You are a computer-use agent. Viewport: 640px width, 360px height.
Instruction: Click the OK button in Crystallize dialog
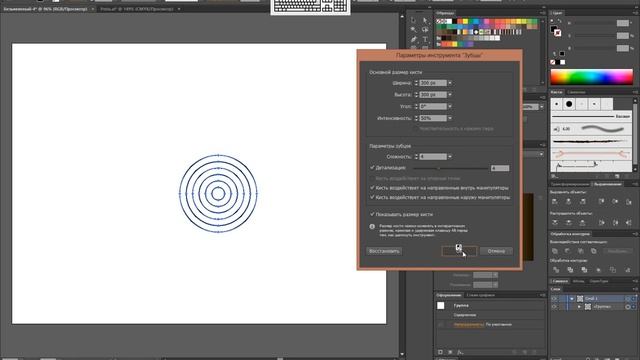click(459, 251)
